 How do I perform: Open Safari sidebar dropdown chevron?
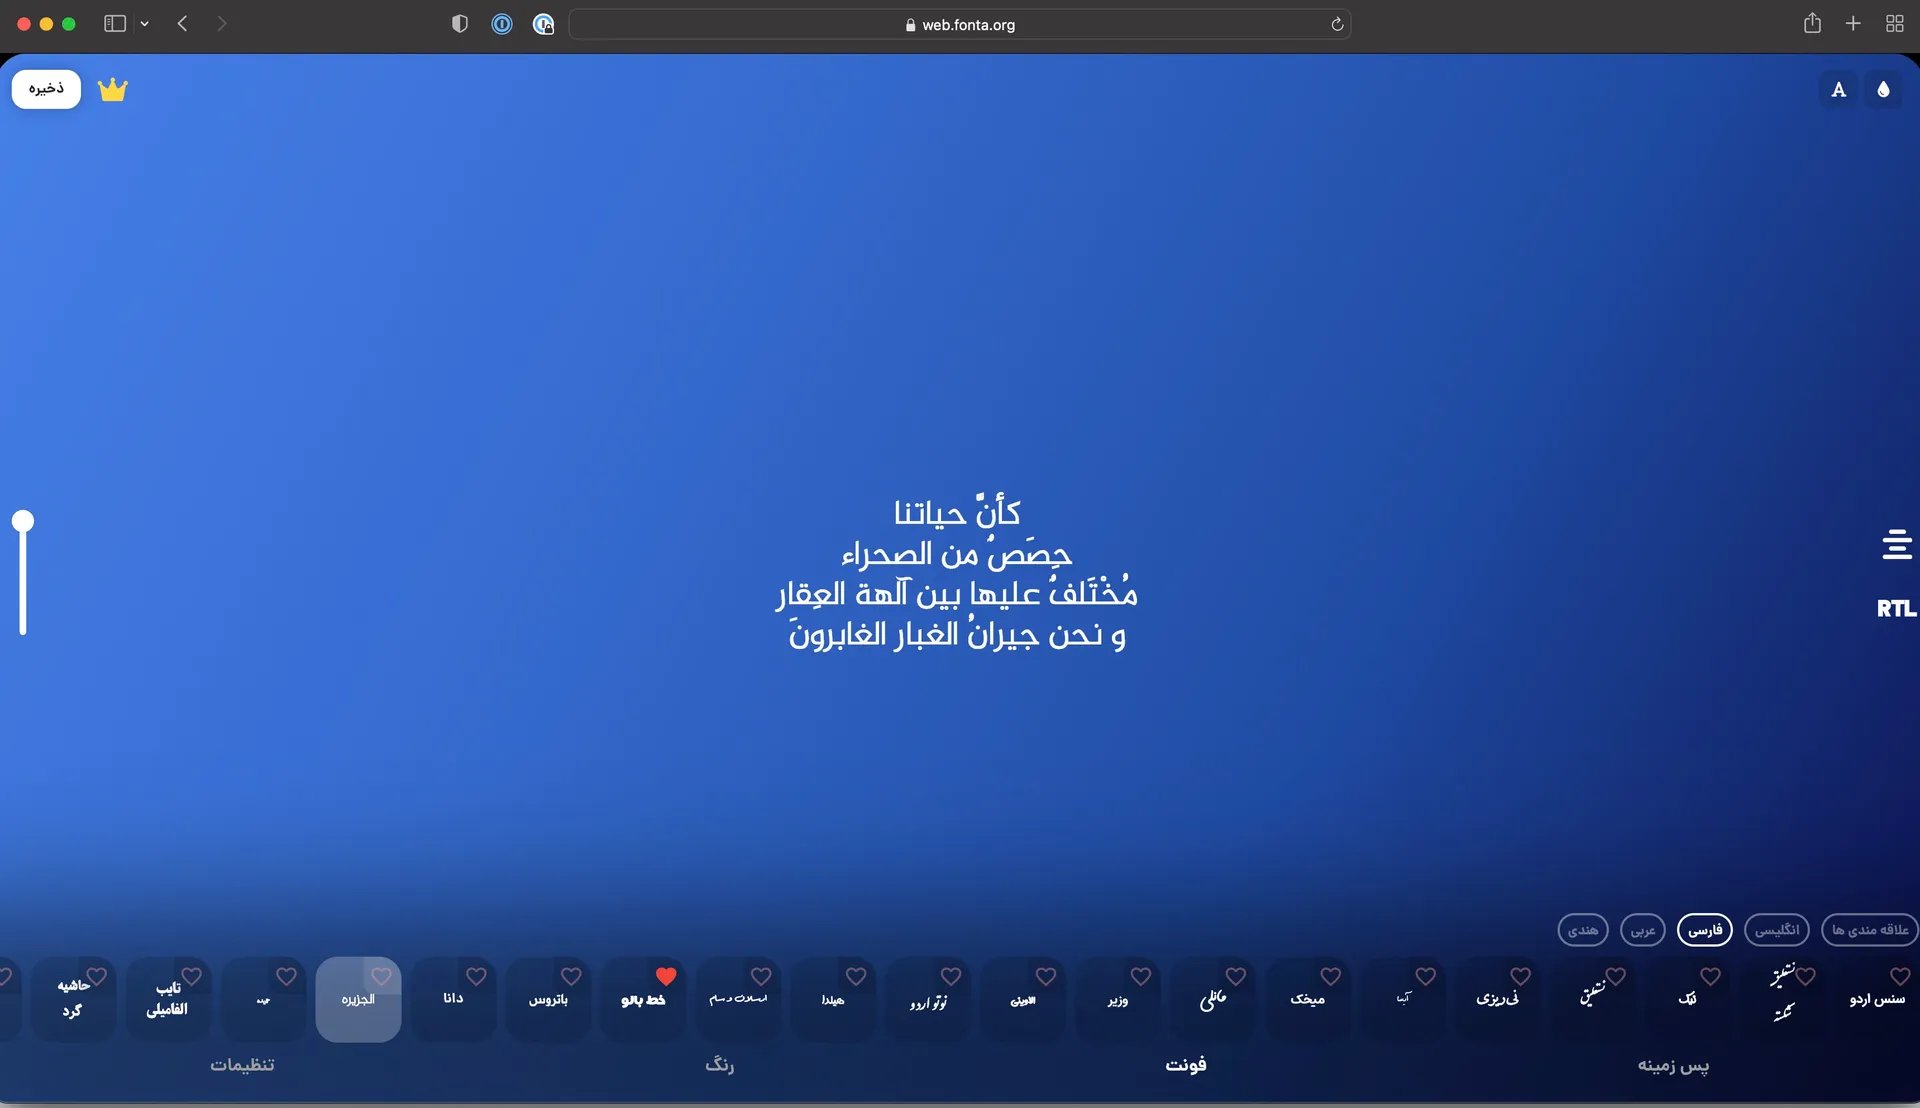click(145, 24)
